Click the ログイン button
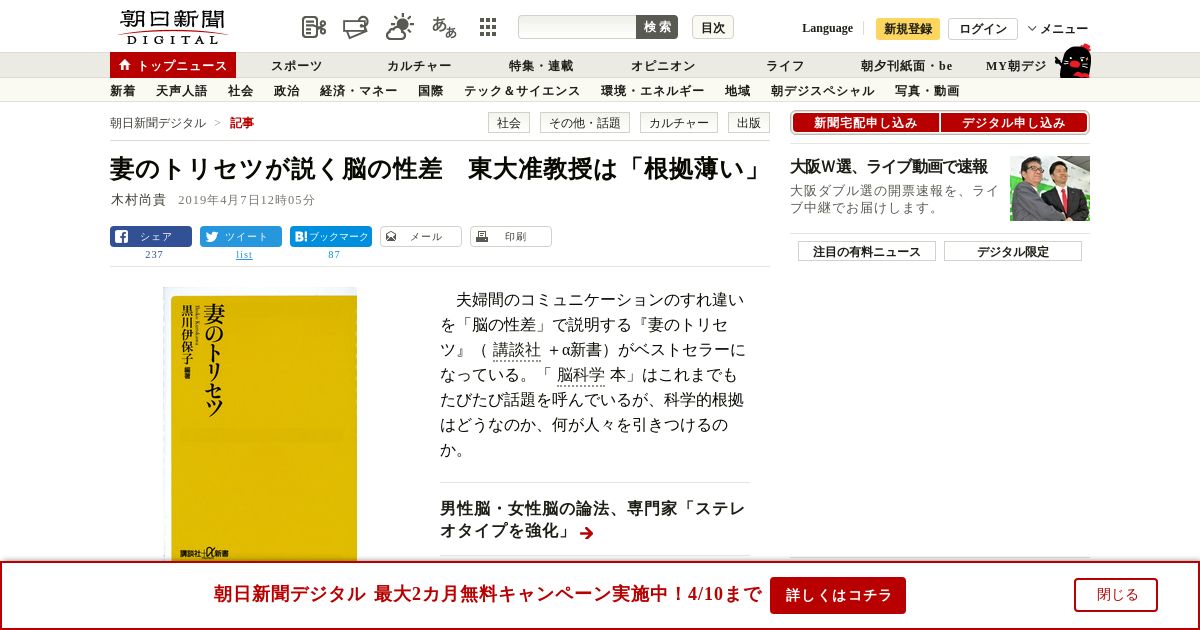Viewport: 1200px width, 630px height. click(983, 29)
